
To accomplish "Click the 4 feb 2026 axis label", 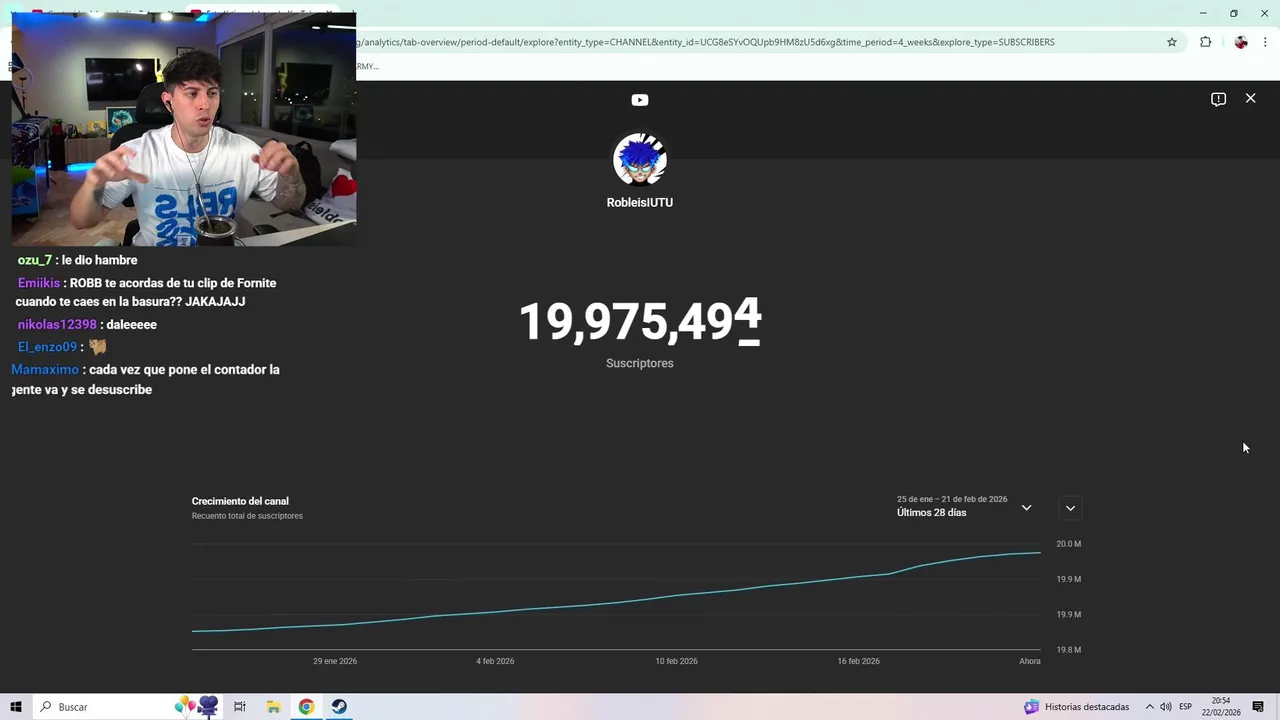I will tap(495, 661).
